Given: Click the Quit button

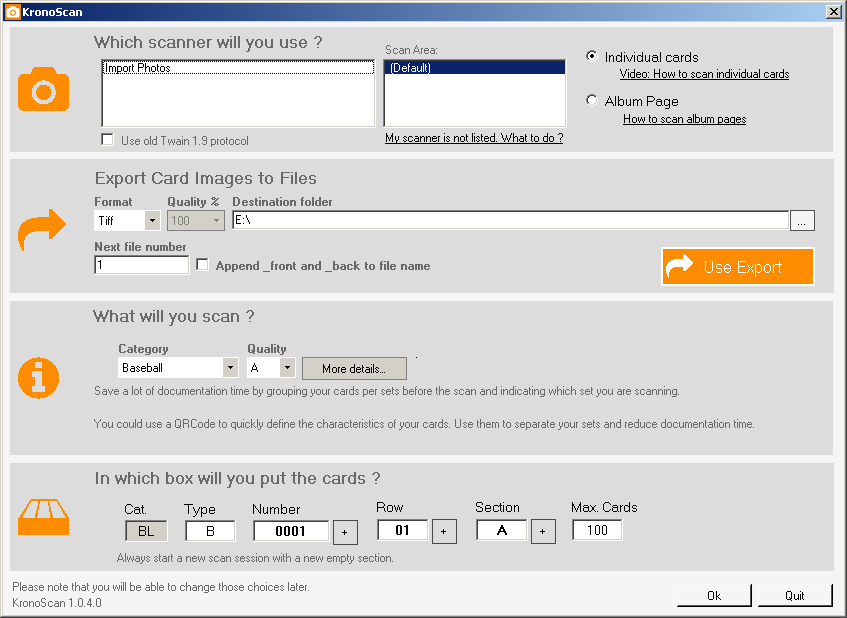Looking at the screenshot, I should click(x=795, y=595).
